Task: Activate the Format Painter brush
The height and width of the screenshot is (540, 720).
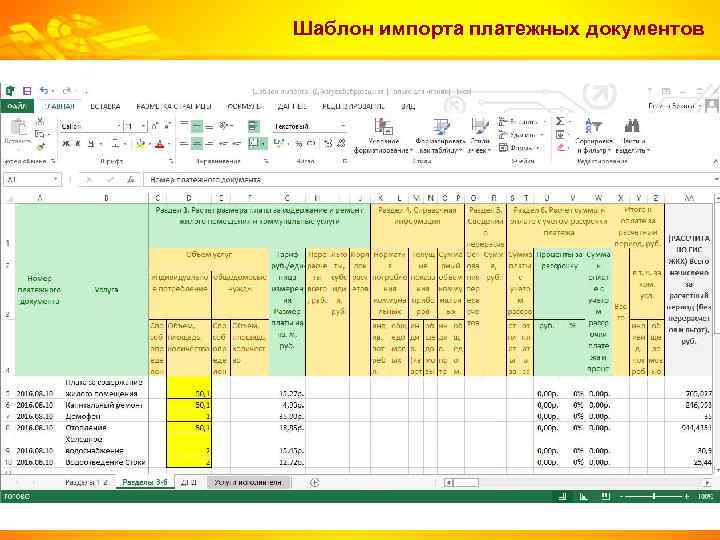Action: point(40,147)
